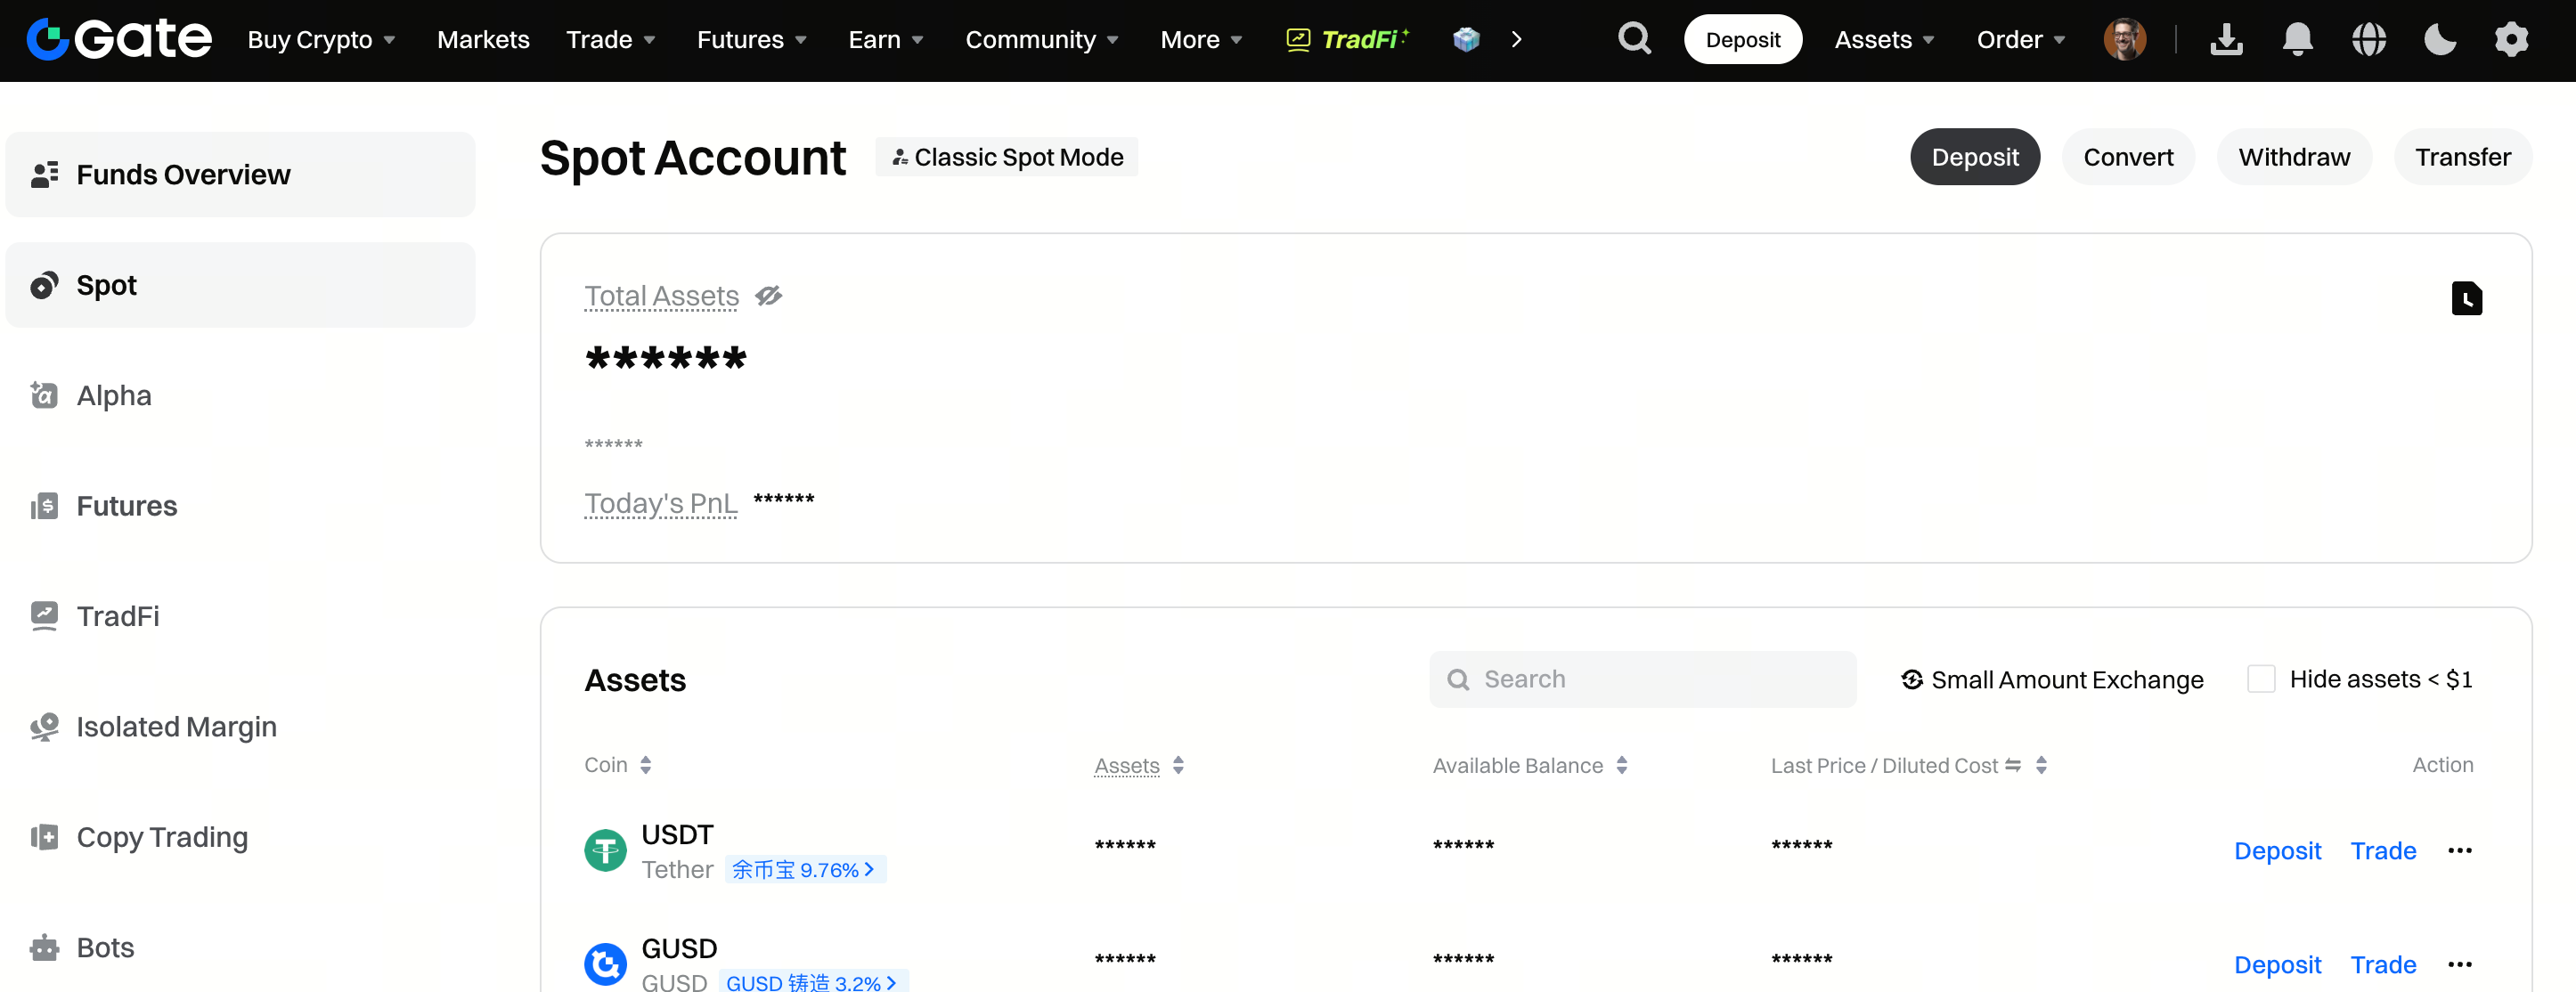Screen dimensions: 2576x992
Task: Click the search magnifier icon in top bar
Action: pos(1634,39)
